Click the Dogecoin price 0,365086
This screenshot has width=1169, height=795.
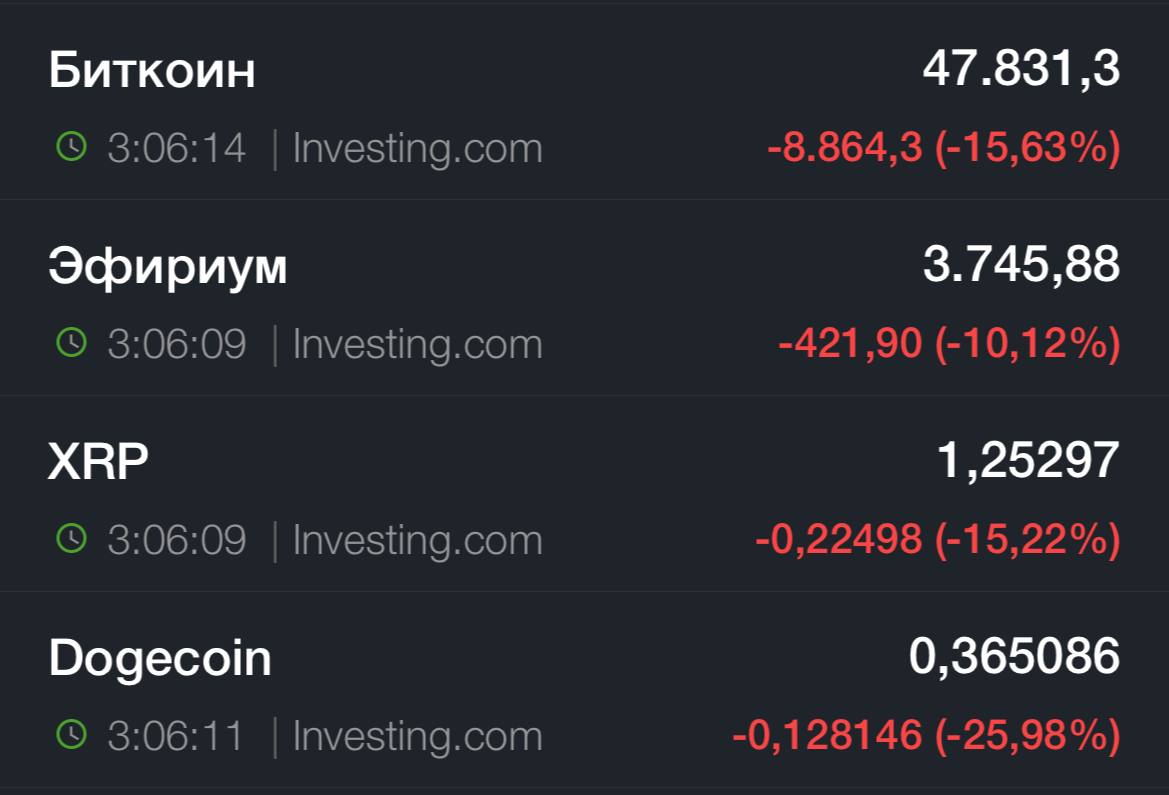click(x=1015, y=656)
